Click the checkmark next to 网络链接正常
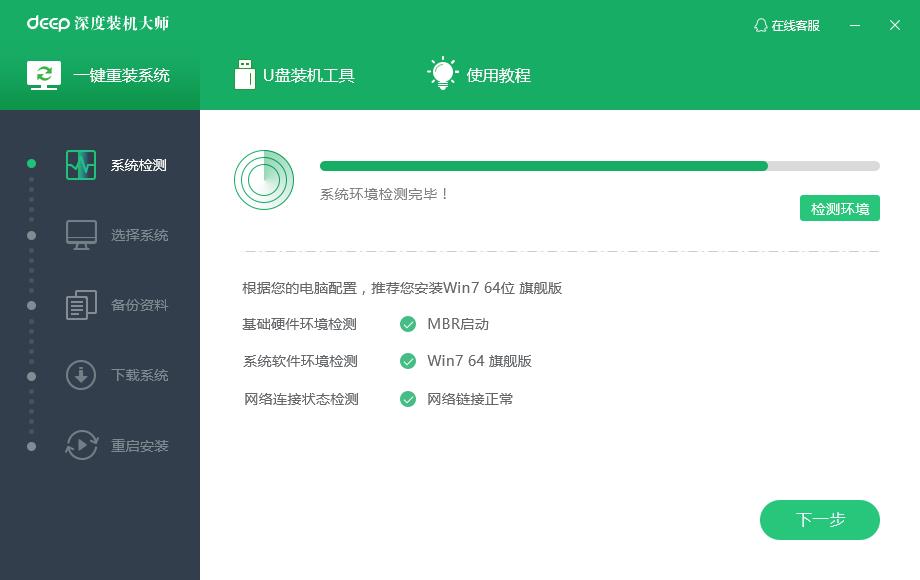This screenshot has height=580, width=920. [408, 399]
